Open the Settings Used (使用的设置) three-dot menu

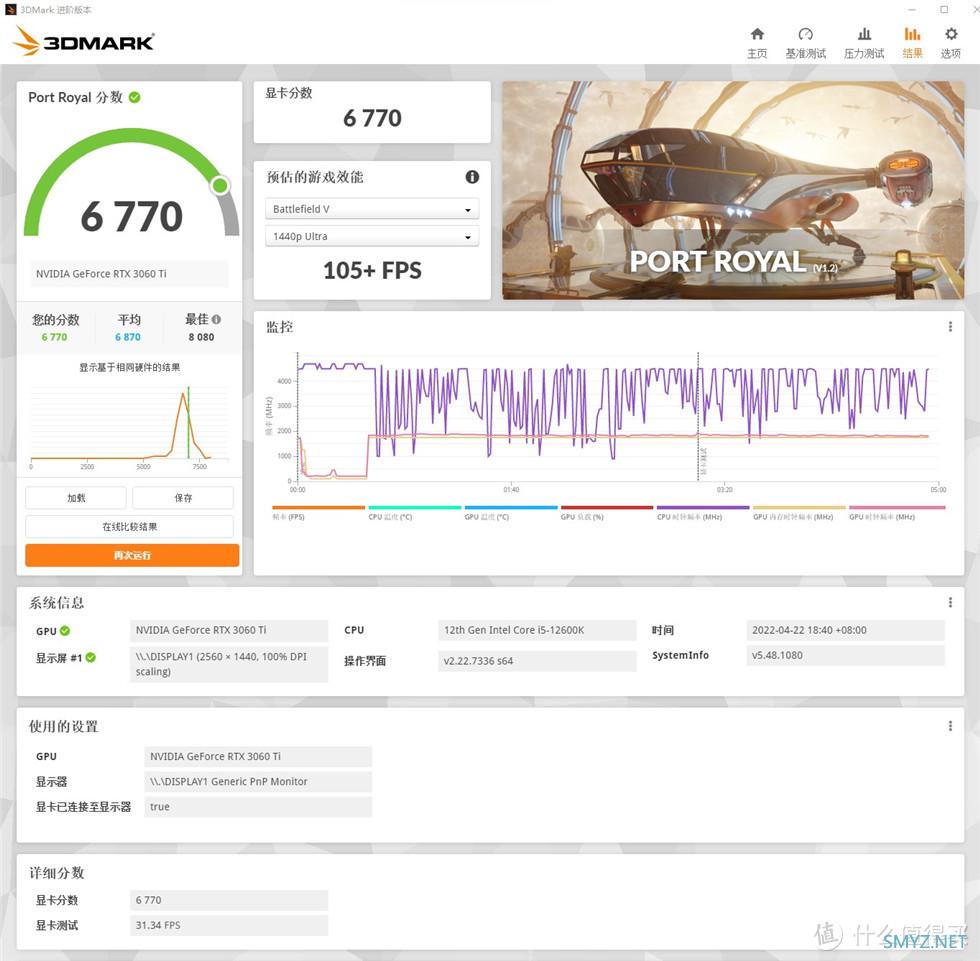[x=950, y=725]
